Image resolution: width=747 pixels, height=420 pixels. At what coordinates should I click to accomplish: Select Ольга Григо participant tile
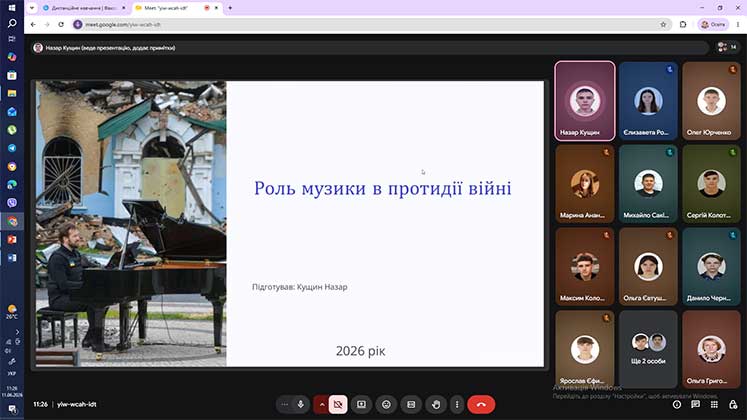pyautogui.click(x=711, y=350)
